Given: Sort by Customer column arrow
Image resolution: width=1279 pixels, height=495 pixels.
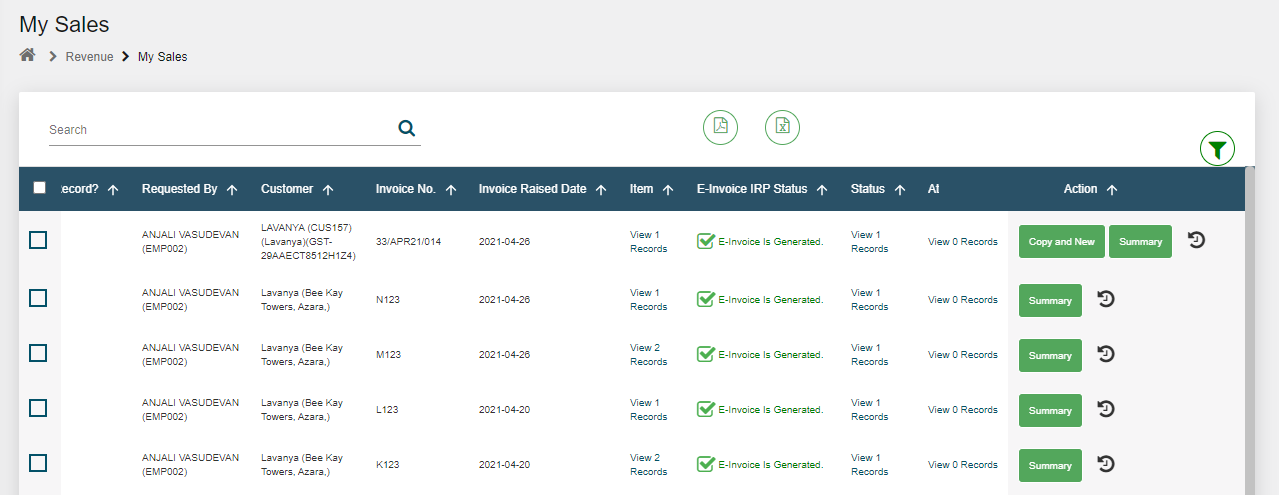Looking at the screenshot, I should [328, 189].
